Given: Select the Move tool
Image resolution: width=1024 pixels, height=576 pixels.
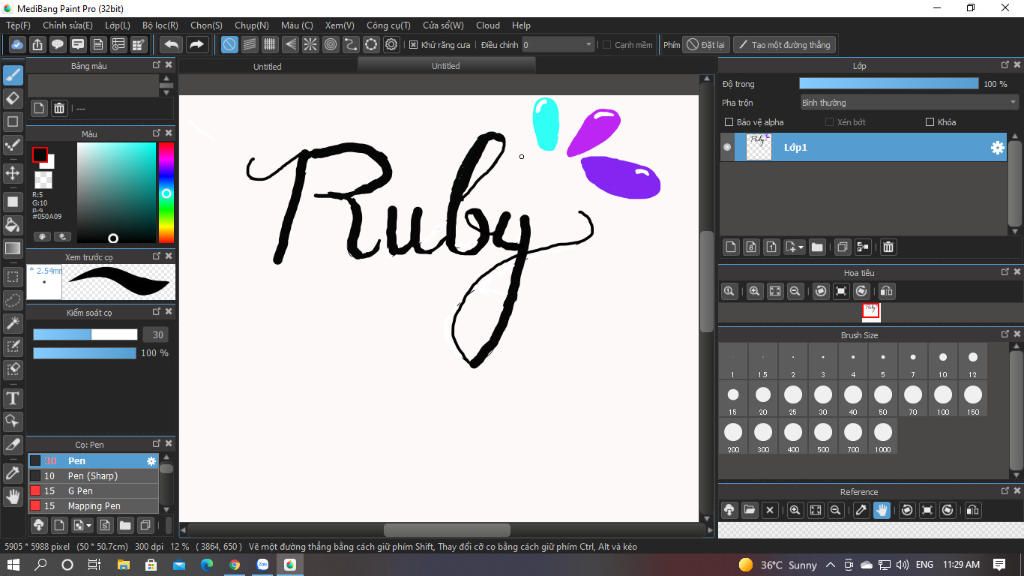Looking at the screenshot, I should pos(12,173).
